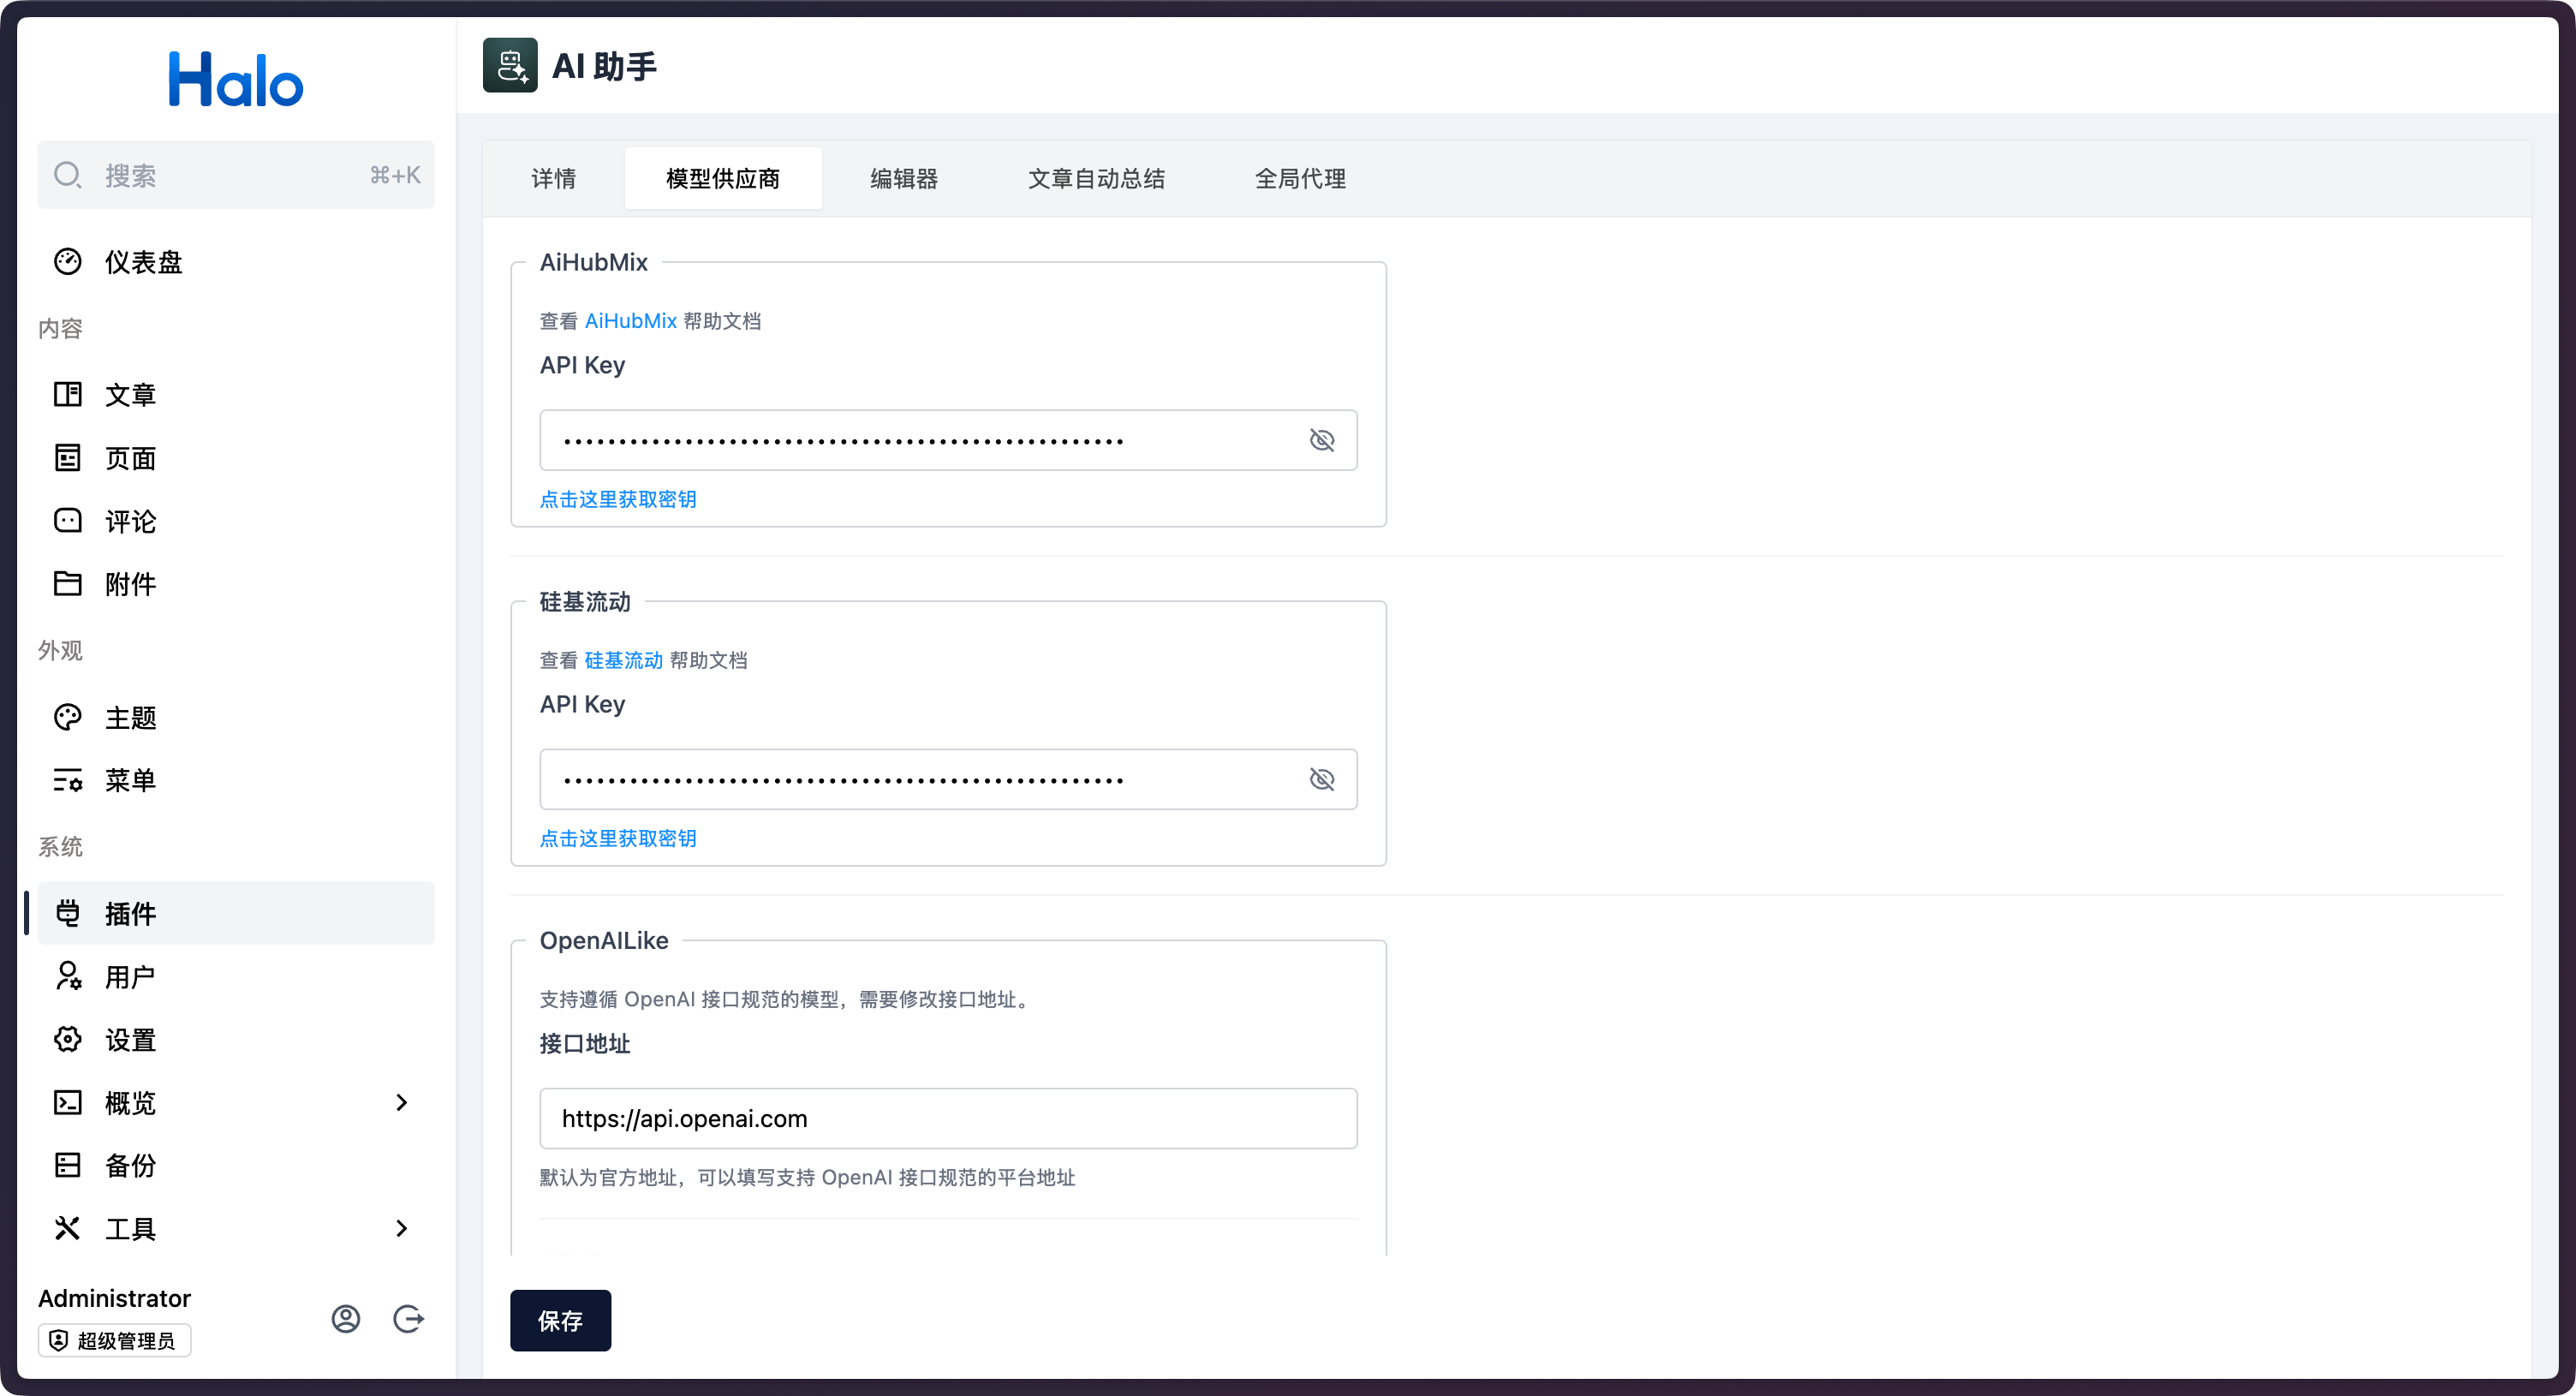Click the 接口地址 URL input

pos(949,1118)
